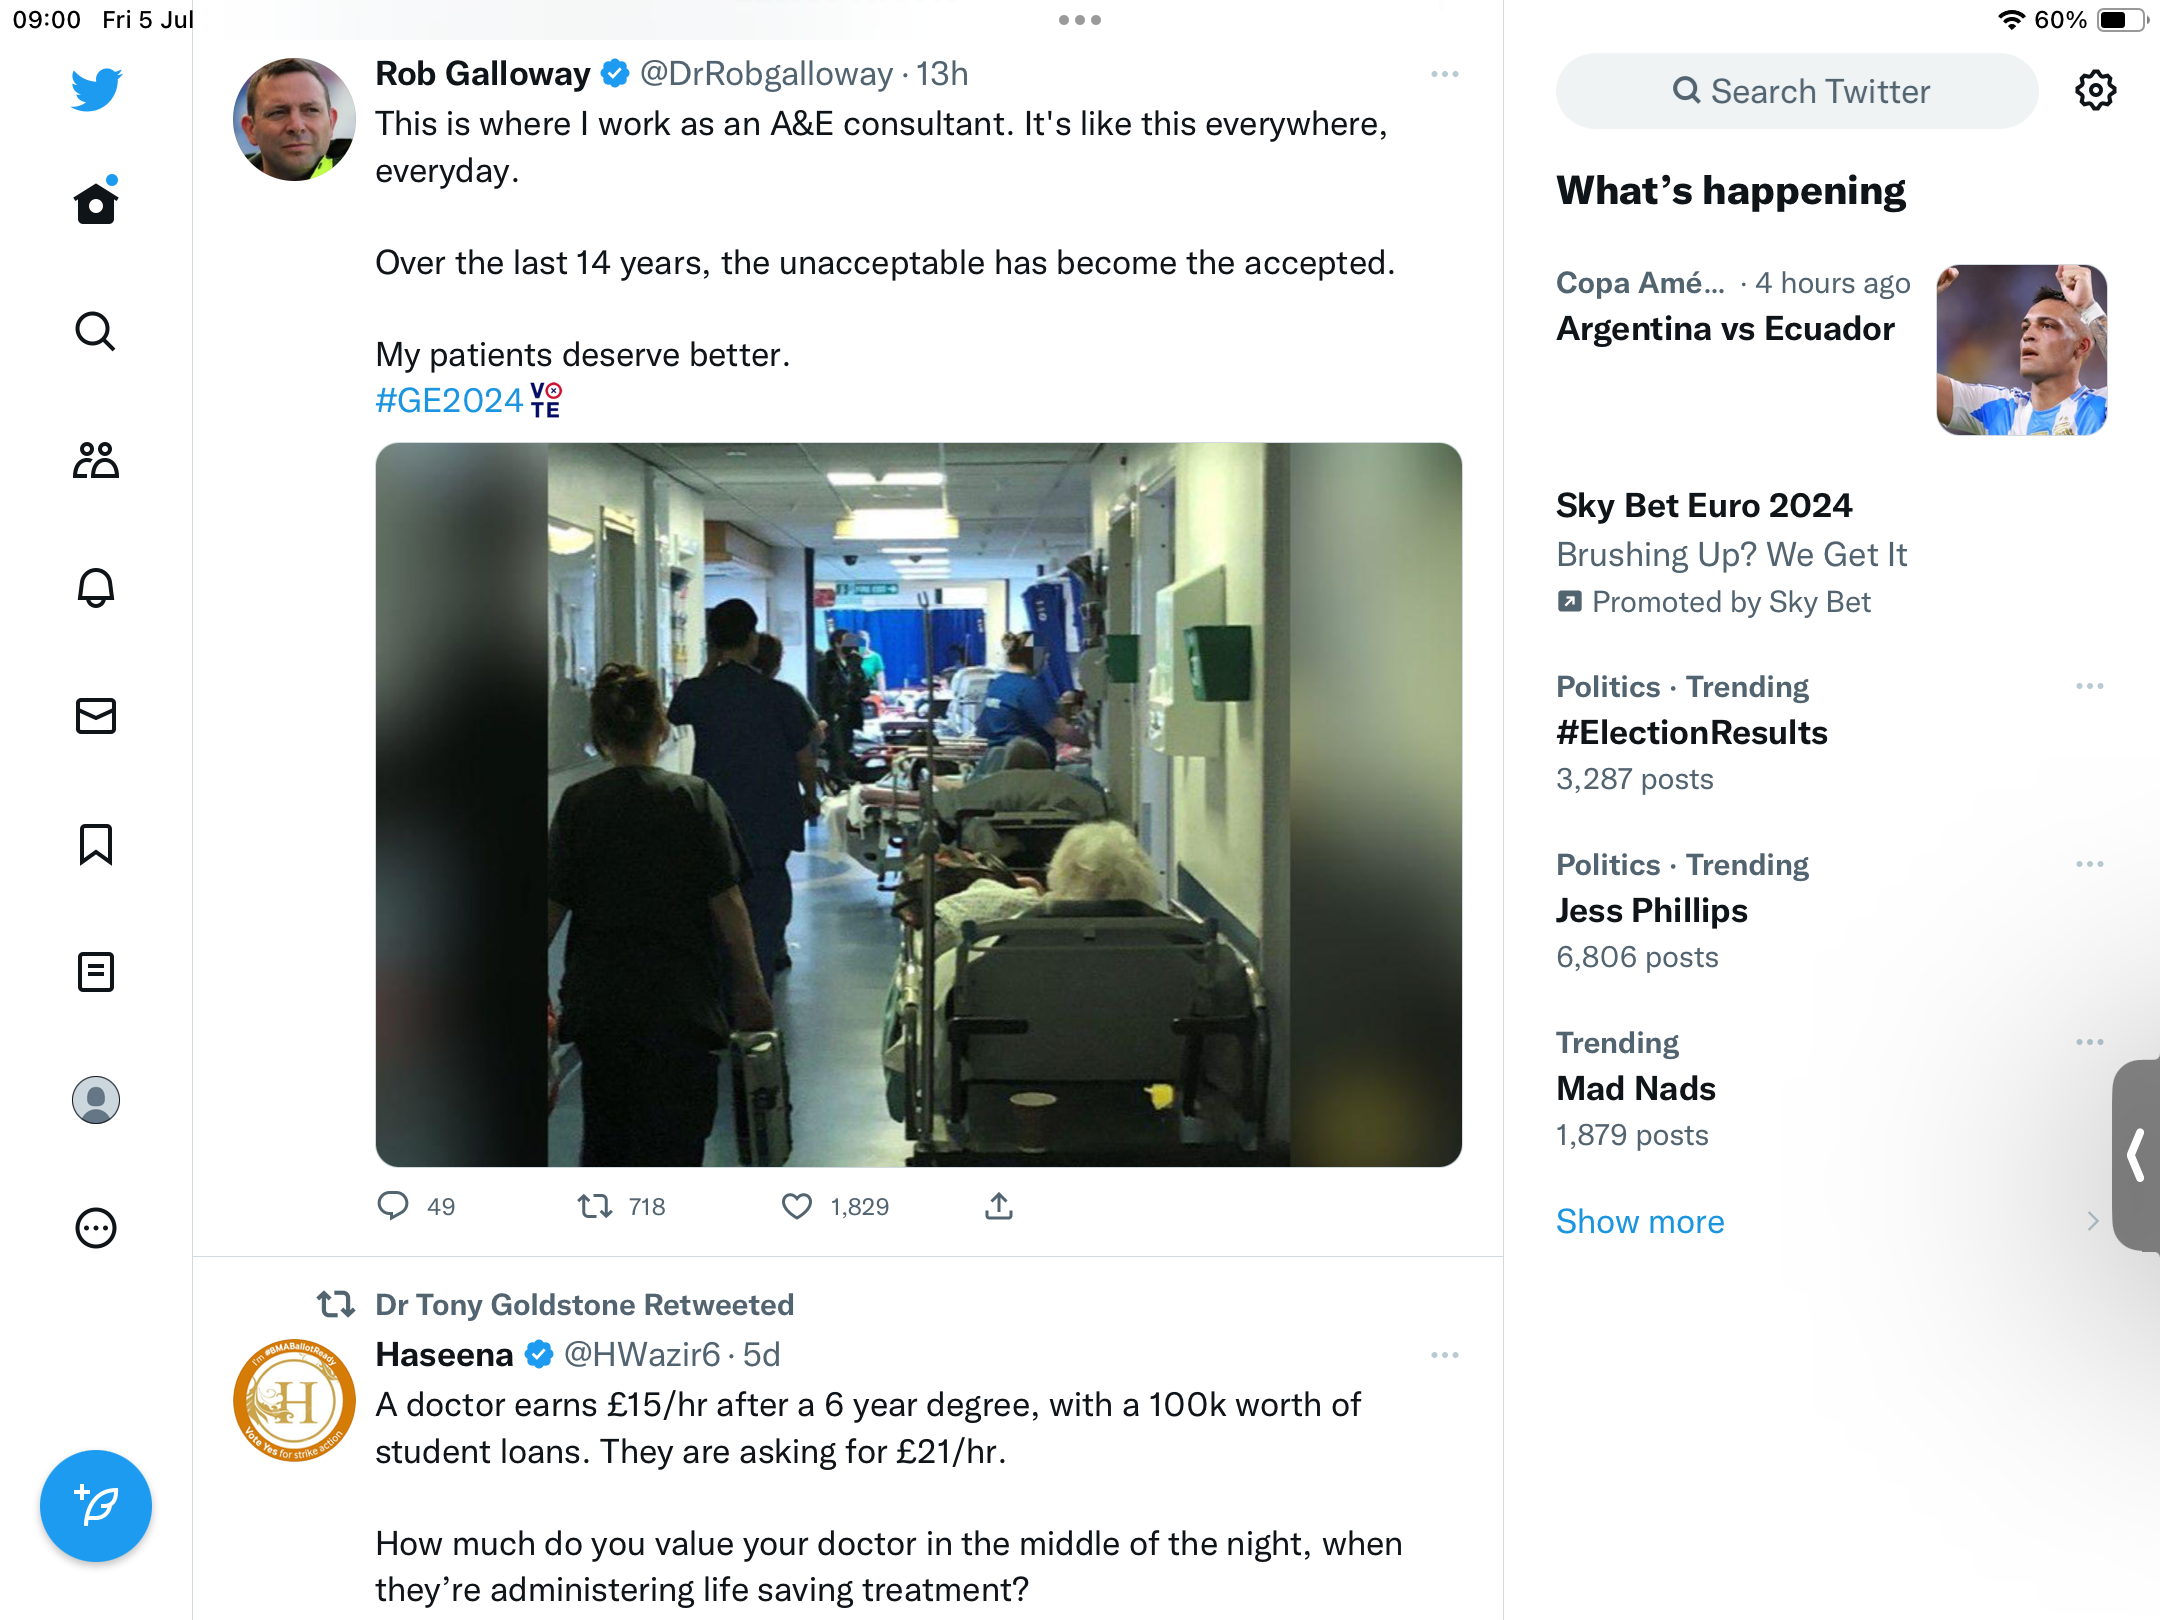This screenshot has width=2160, height=1620.
Task: Open Messages envelope icon
Action: click(x=96, y=716)
